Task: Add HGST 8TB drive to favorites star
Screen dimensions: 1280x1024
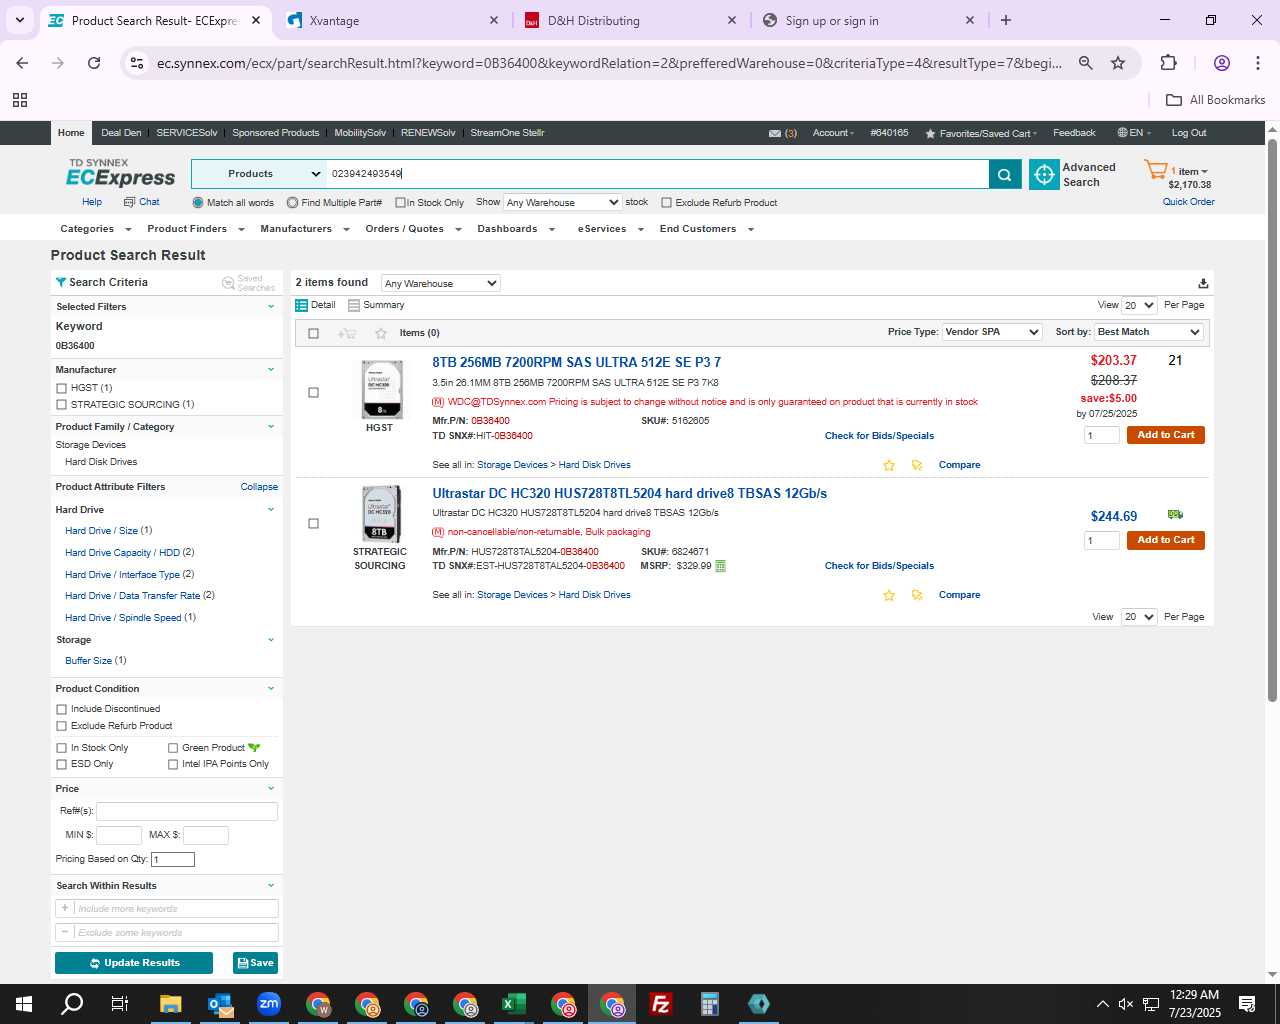Action: click(x=889, y=465)
